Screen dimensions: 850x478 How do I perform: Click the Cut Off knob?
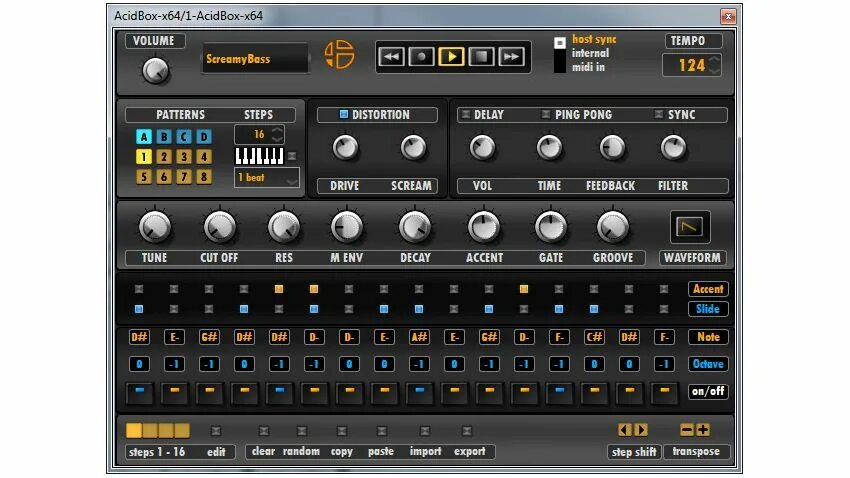click(x=220, y=227)
